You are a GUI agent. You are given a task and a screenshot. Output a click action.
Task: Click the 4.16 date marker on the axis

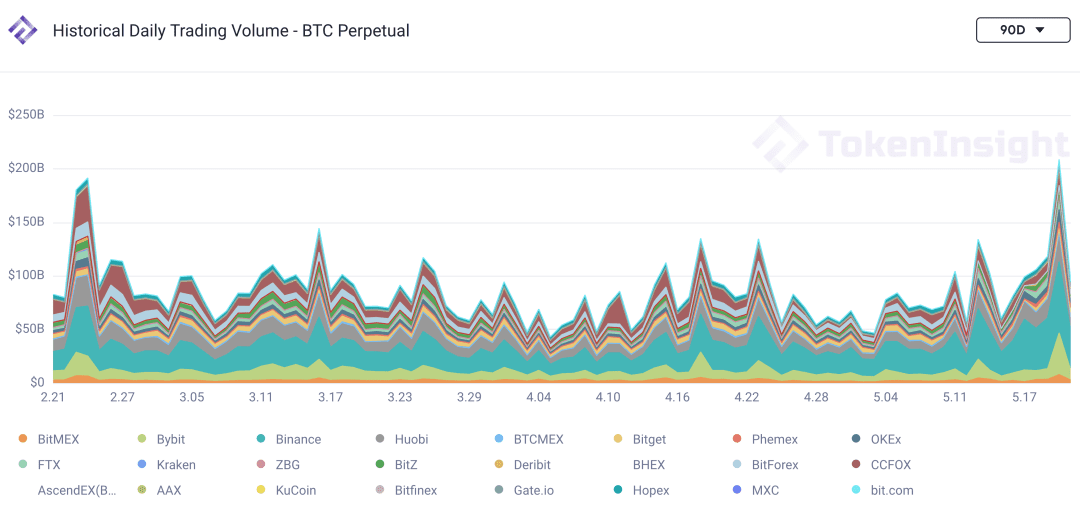pyautogui.click(x=677, y=398)
